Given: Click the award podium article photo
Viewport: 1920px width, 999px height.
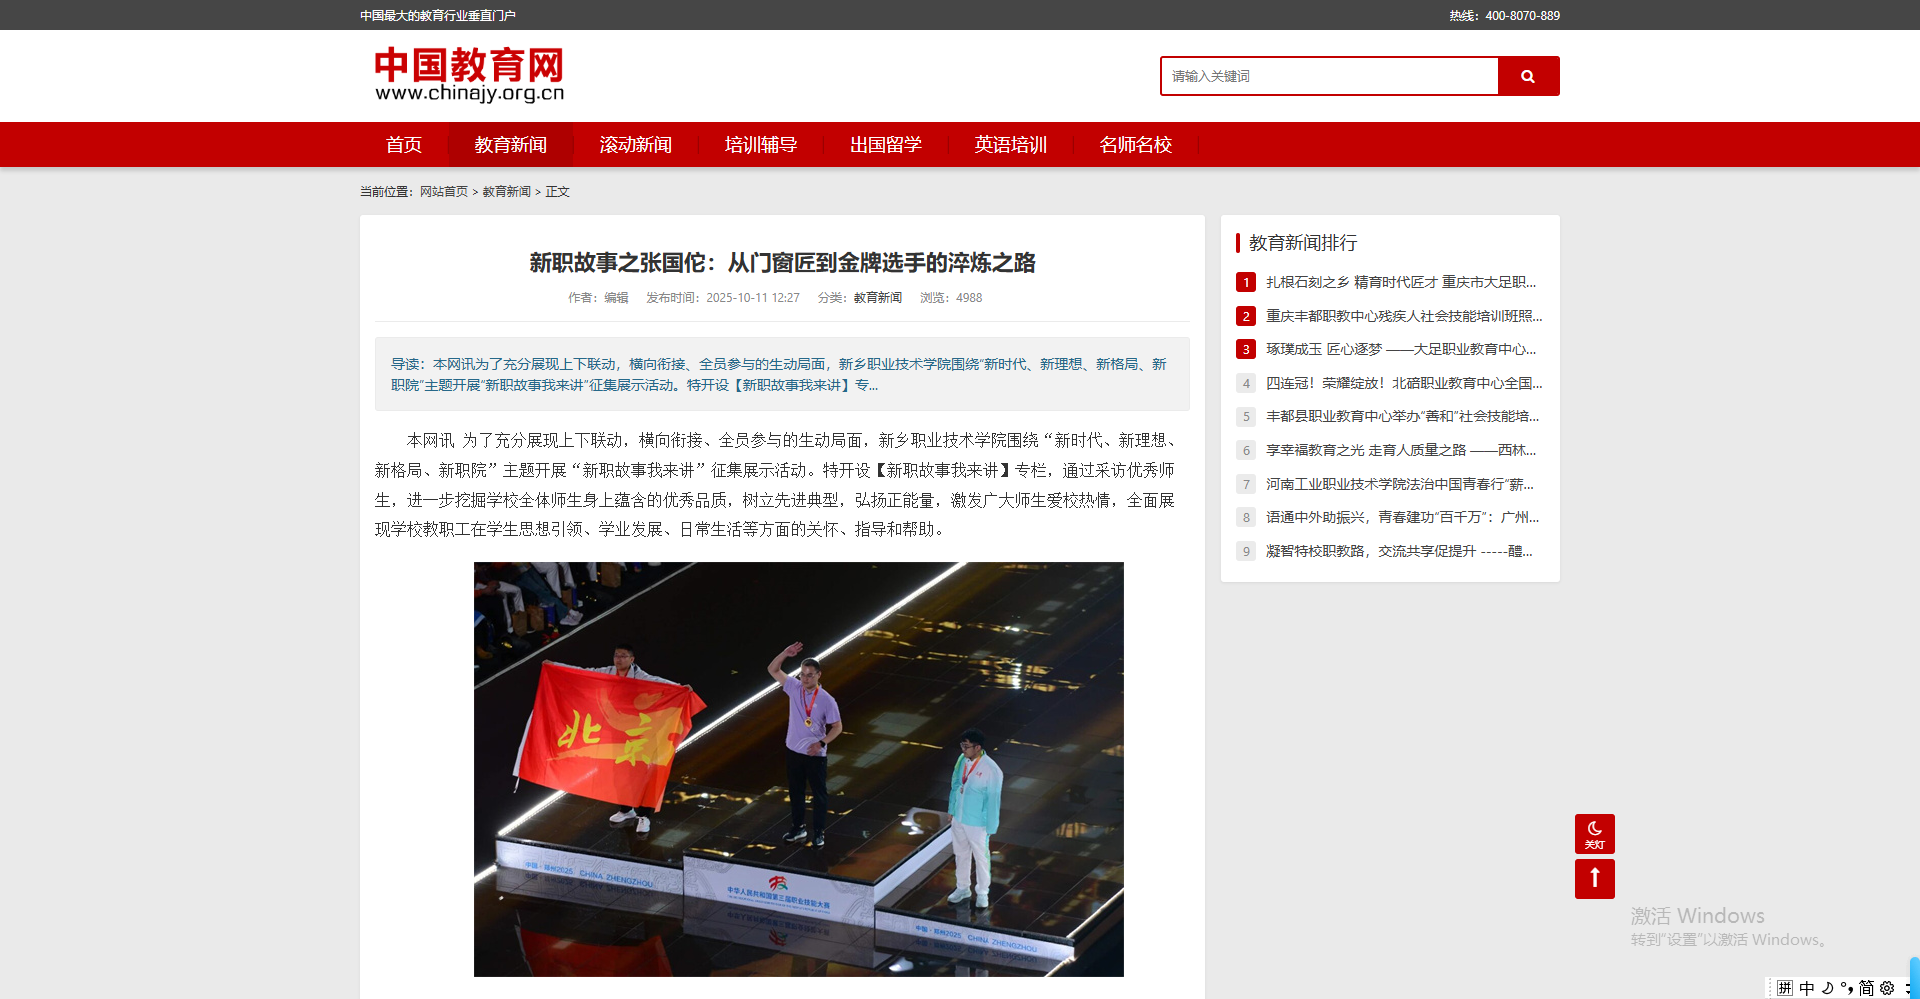Looking at the screenshot, I should [798, 769].
